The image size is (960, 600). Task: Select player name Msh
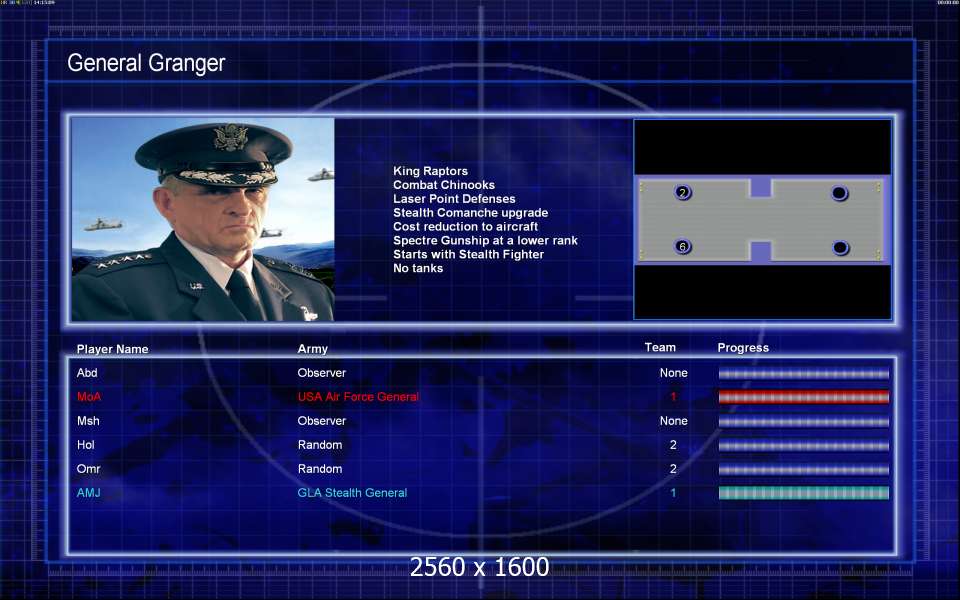coord(88,421)
